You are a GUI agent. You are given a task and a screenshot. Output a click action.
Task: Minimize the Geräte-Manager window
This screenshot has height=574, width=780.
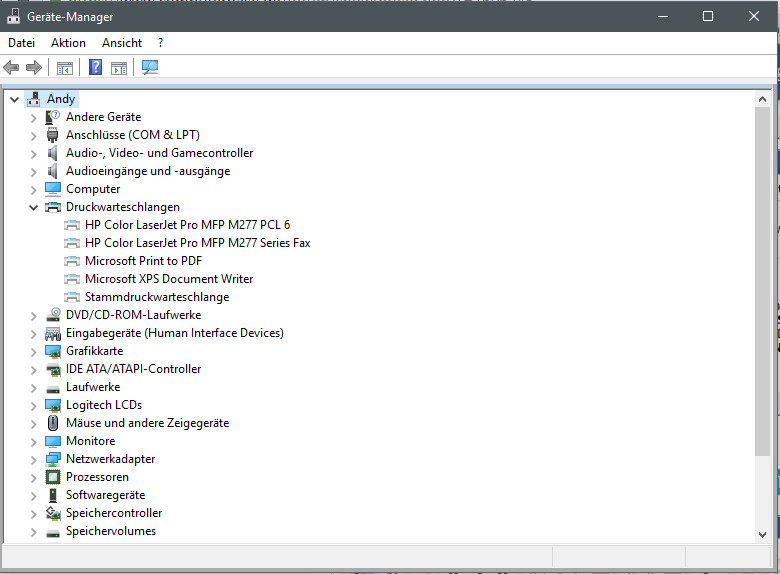click(x=663, y=16)
